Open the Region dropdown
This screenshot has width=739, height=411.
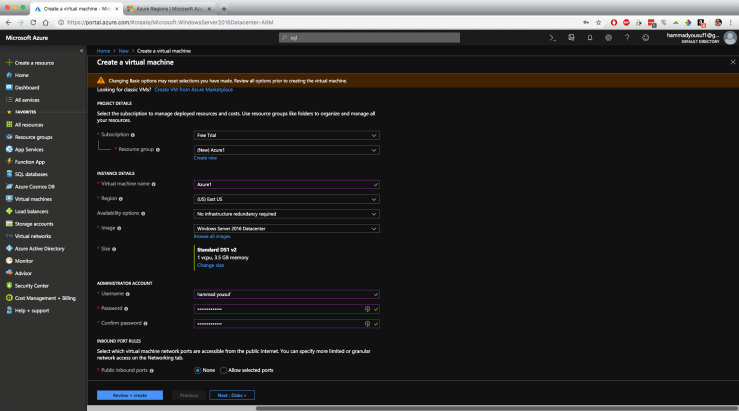287,199
